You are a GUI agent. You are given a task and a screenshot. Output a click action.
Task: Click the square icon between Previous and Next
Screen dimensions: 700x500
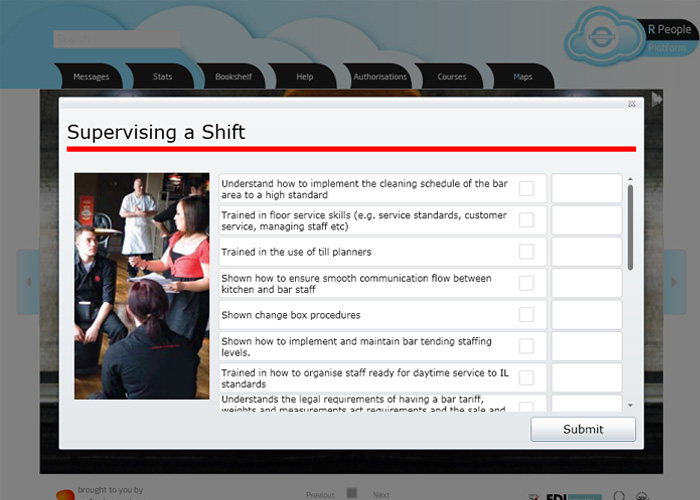pyautogui.click(x=351, y=493)
